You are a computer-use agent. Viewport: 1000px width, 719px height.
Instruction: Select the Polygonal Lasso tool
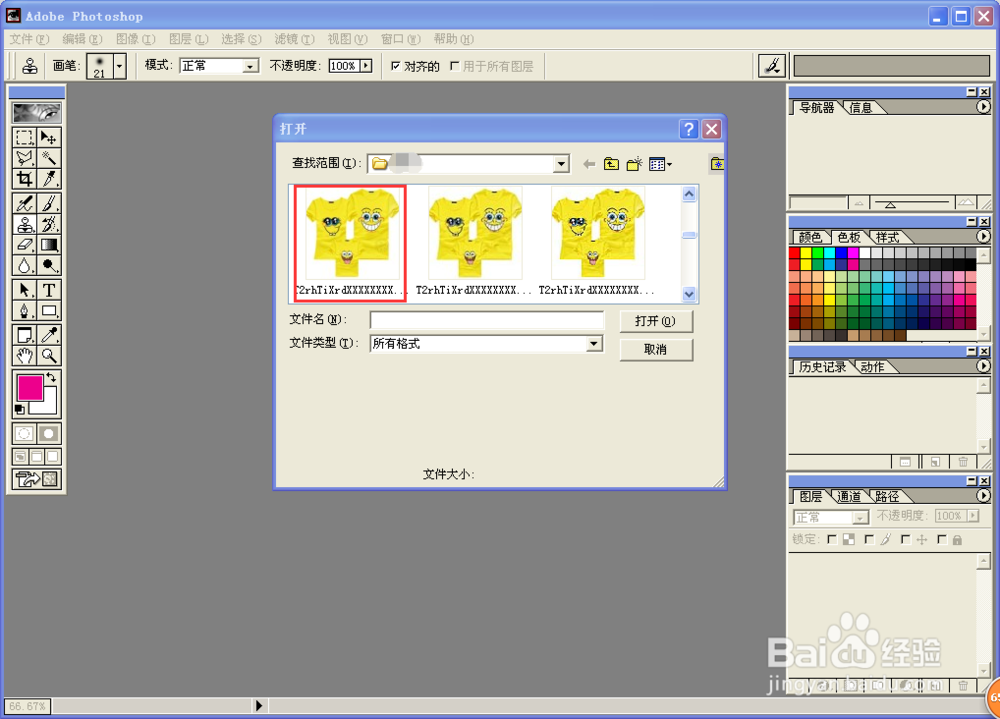[25, 158]
